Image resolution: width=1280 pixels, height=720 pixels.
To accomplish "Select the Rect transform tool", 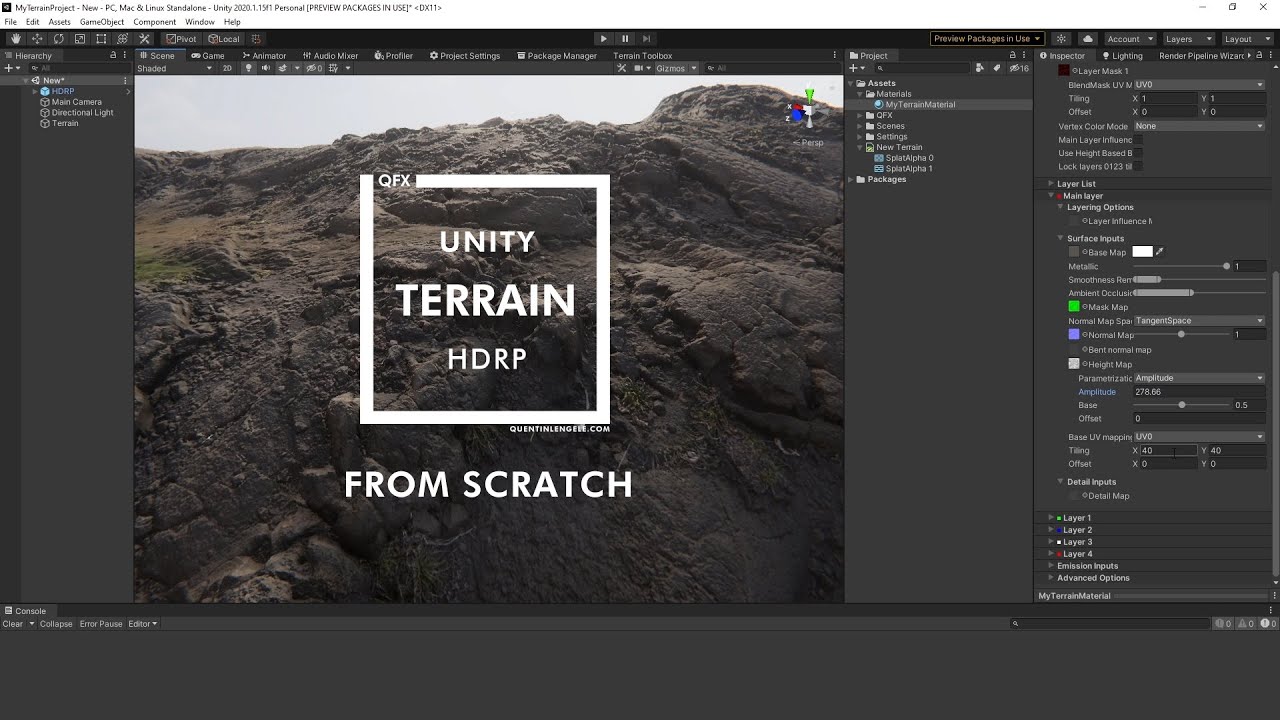I will point(101,39).
